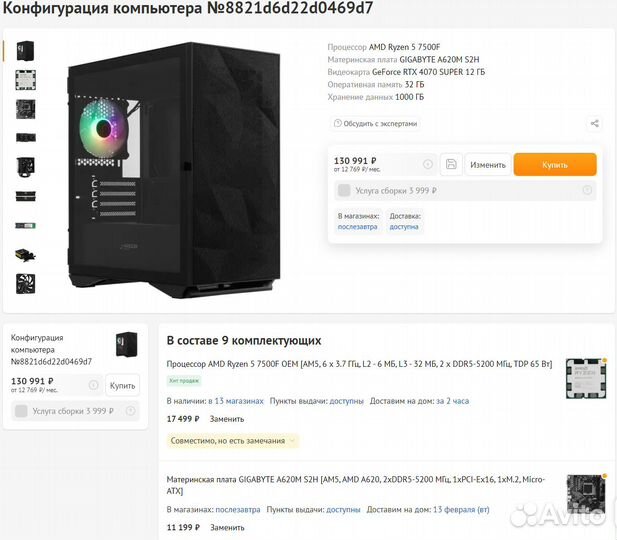This screenshot has width=617, height=540.
Task: Open the info icon in sidebar assembly row
Action: click(x=130, y=411)
